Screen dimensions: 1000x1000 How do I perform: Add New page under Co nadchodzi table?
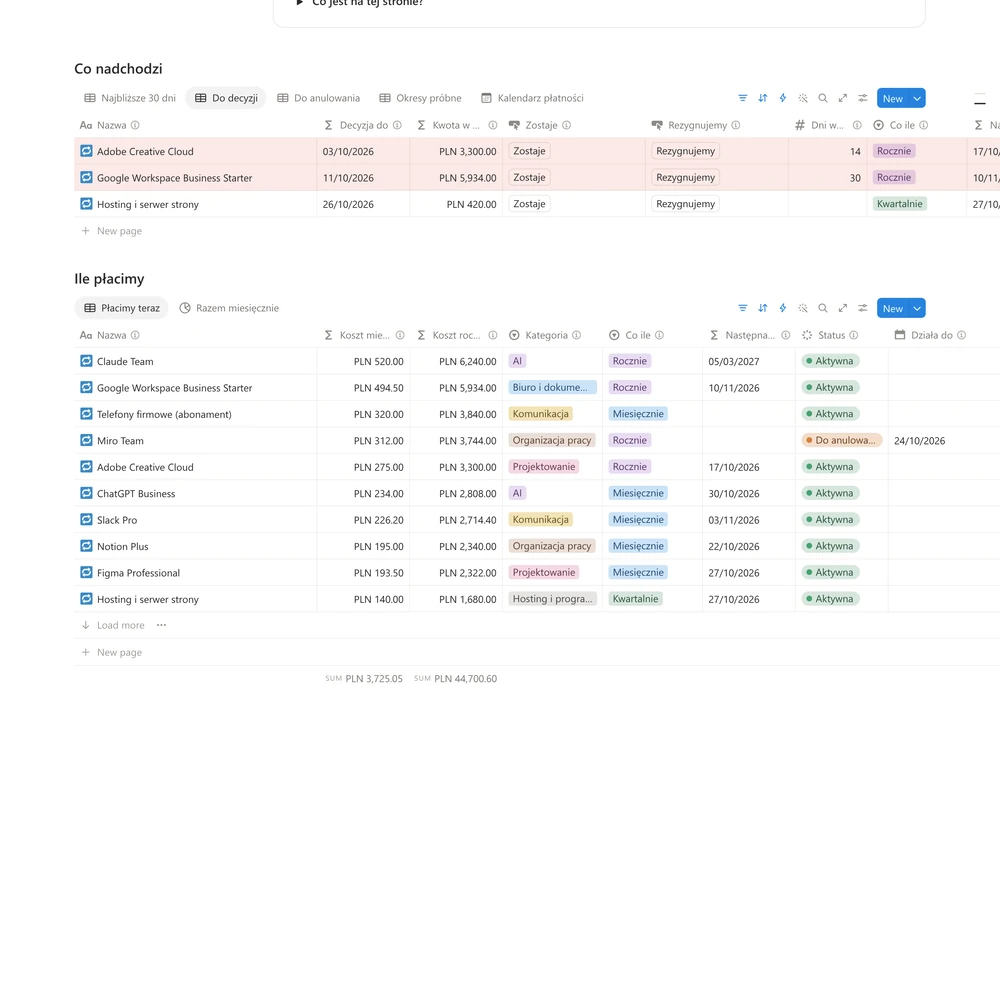[112, 231]
